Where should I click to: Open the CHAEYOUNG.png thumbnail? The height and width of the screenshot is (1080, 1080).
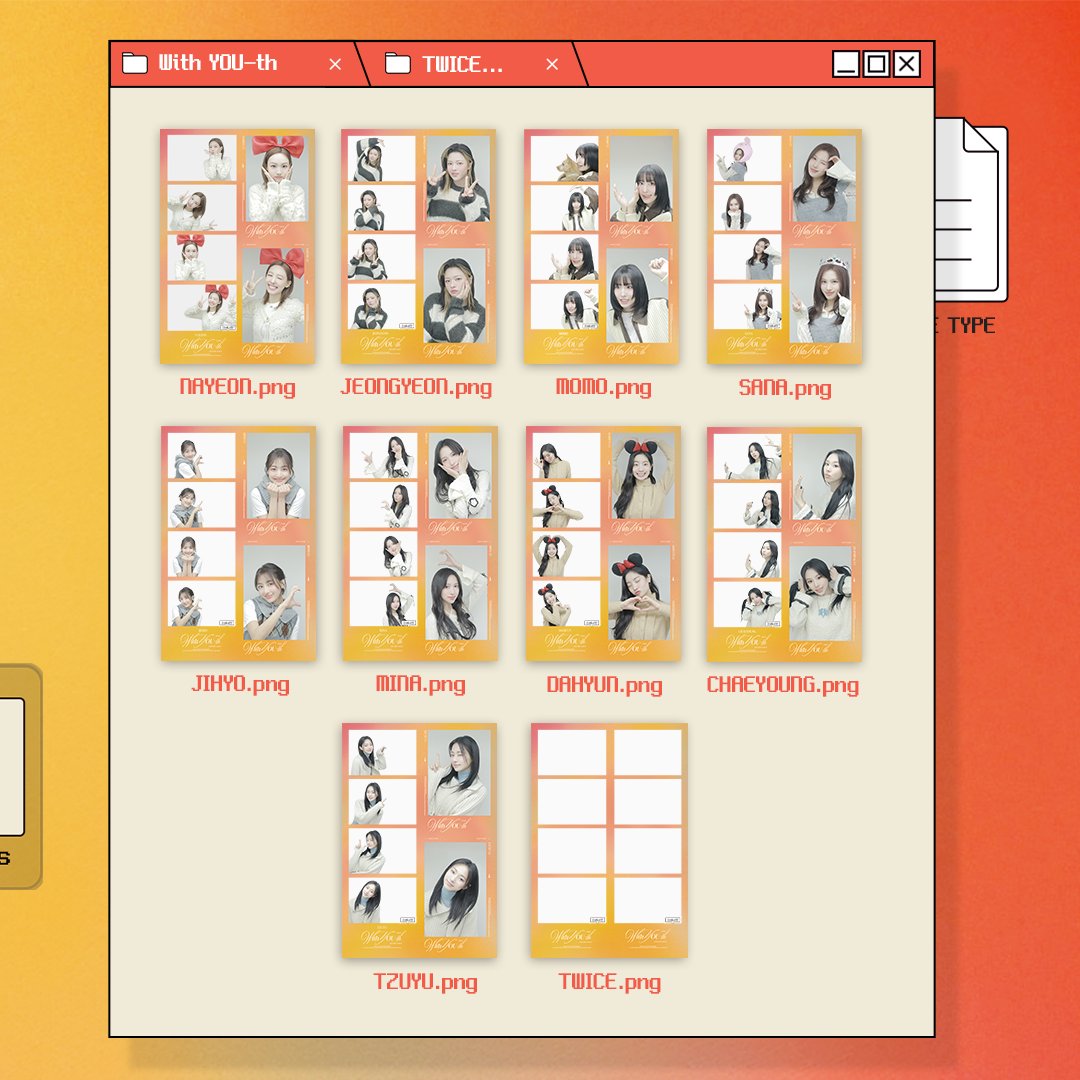pyautogui.click(x=785, y=544)
